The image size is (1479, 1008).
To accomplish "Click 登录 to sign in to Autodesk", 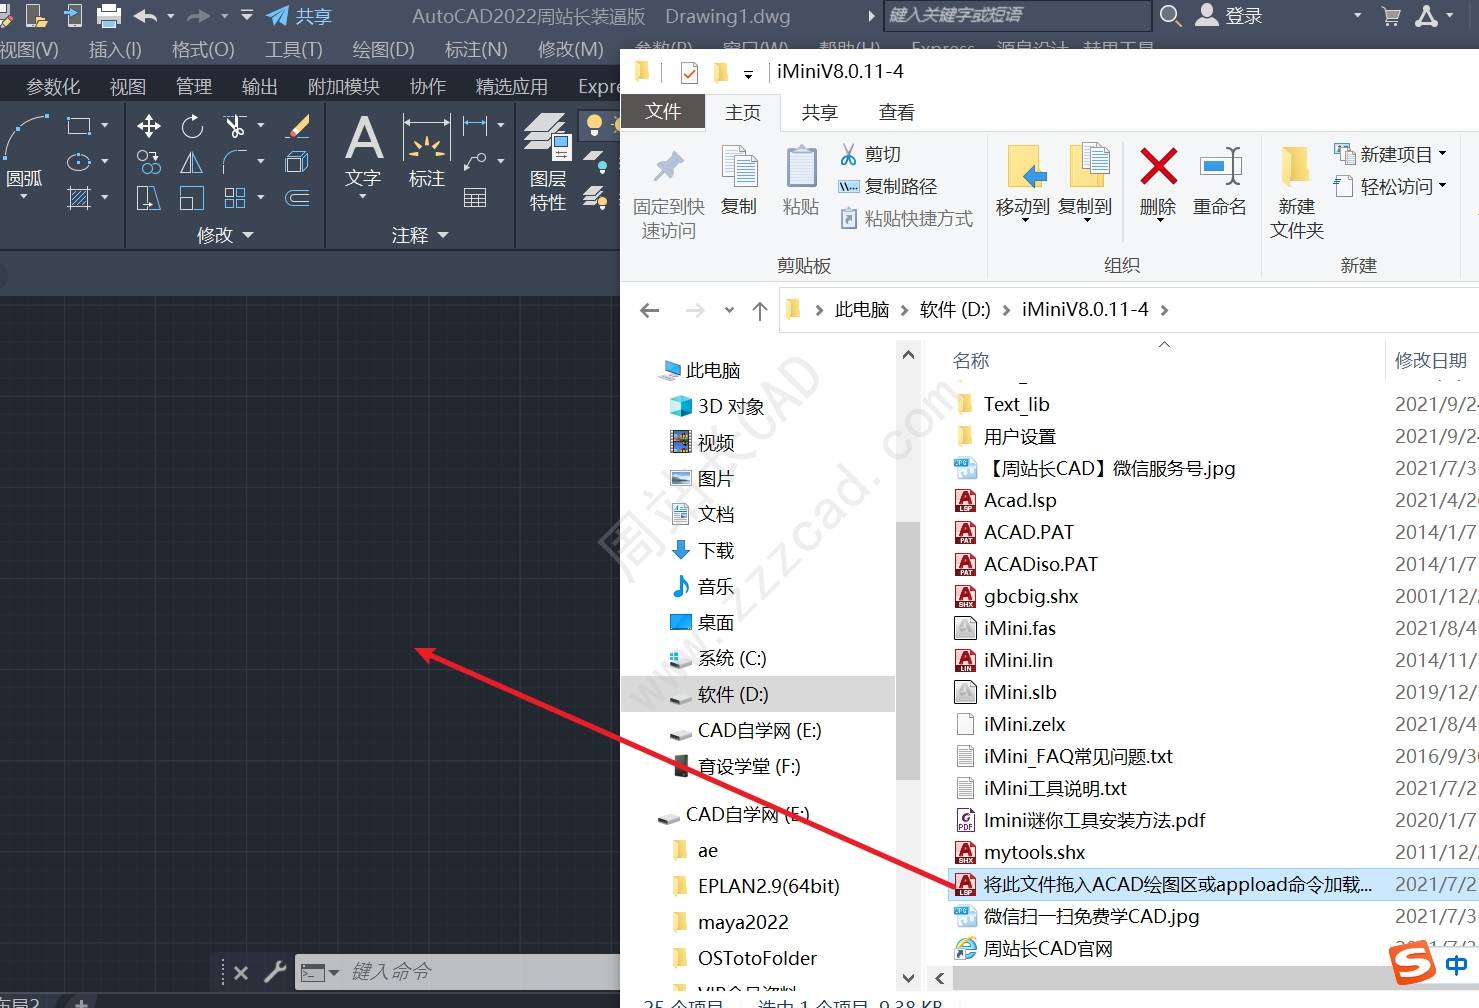I will [1230, 16].
